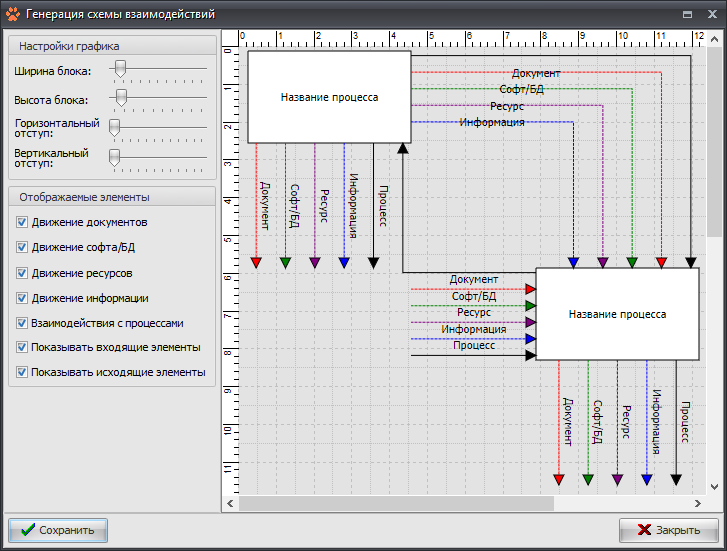Select the top-left Название процесса block
727x551 pixels.
point(329,97)
